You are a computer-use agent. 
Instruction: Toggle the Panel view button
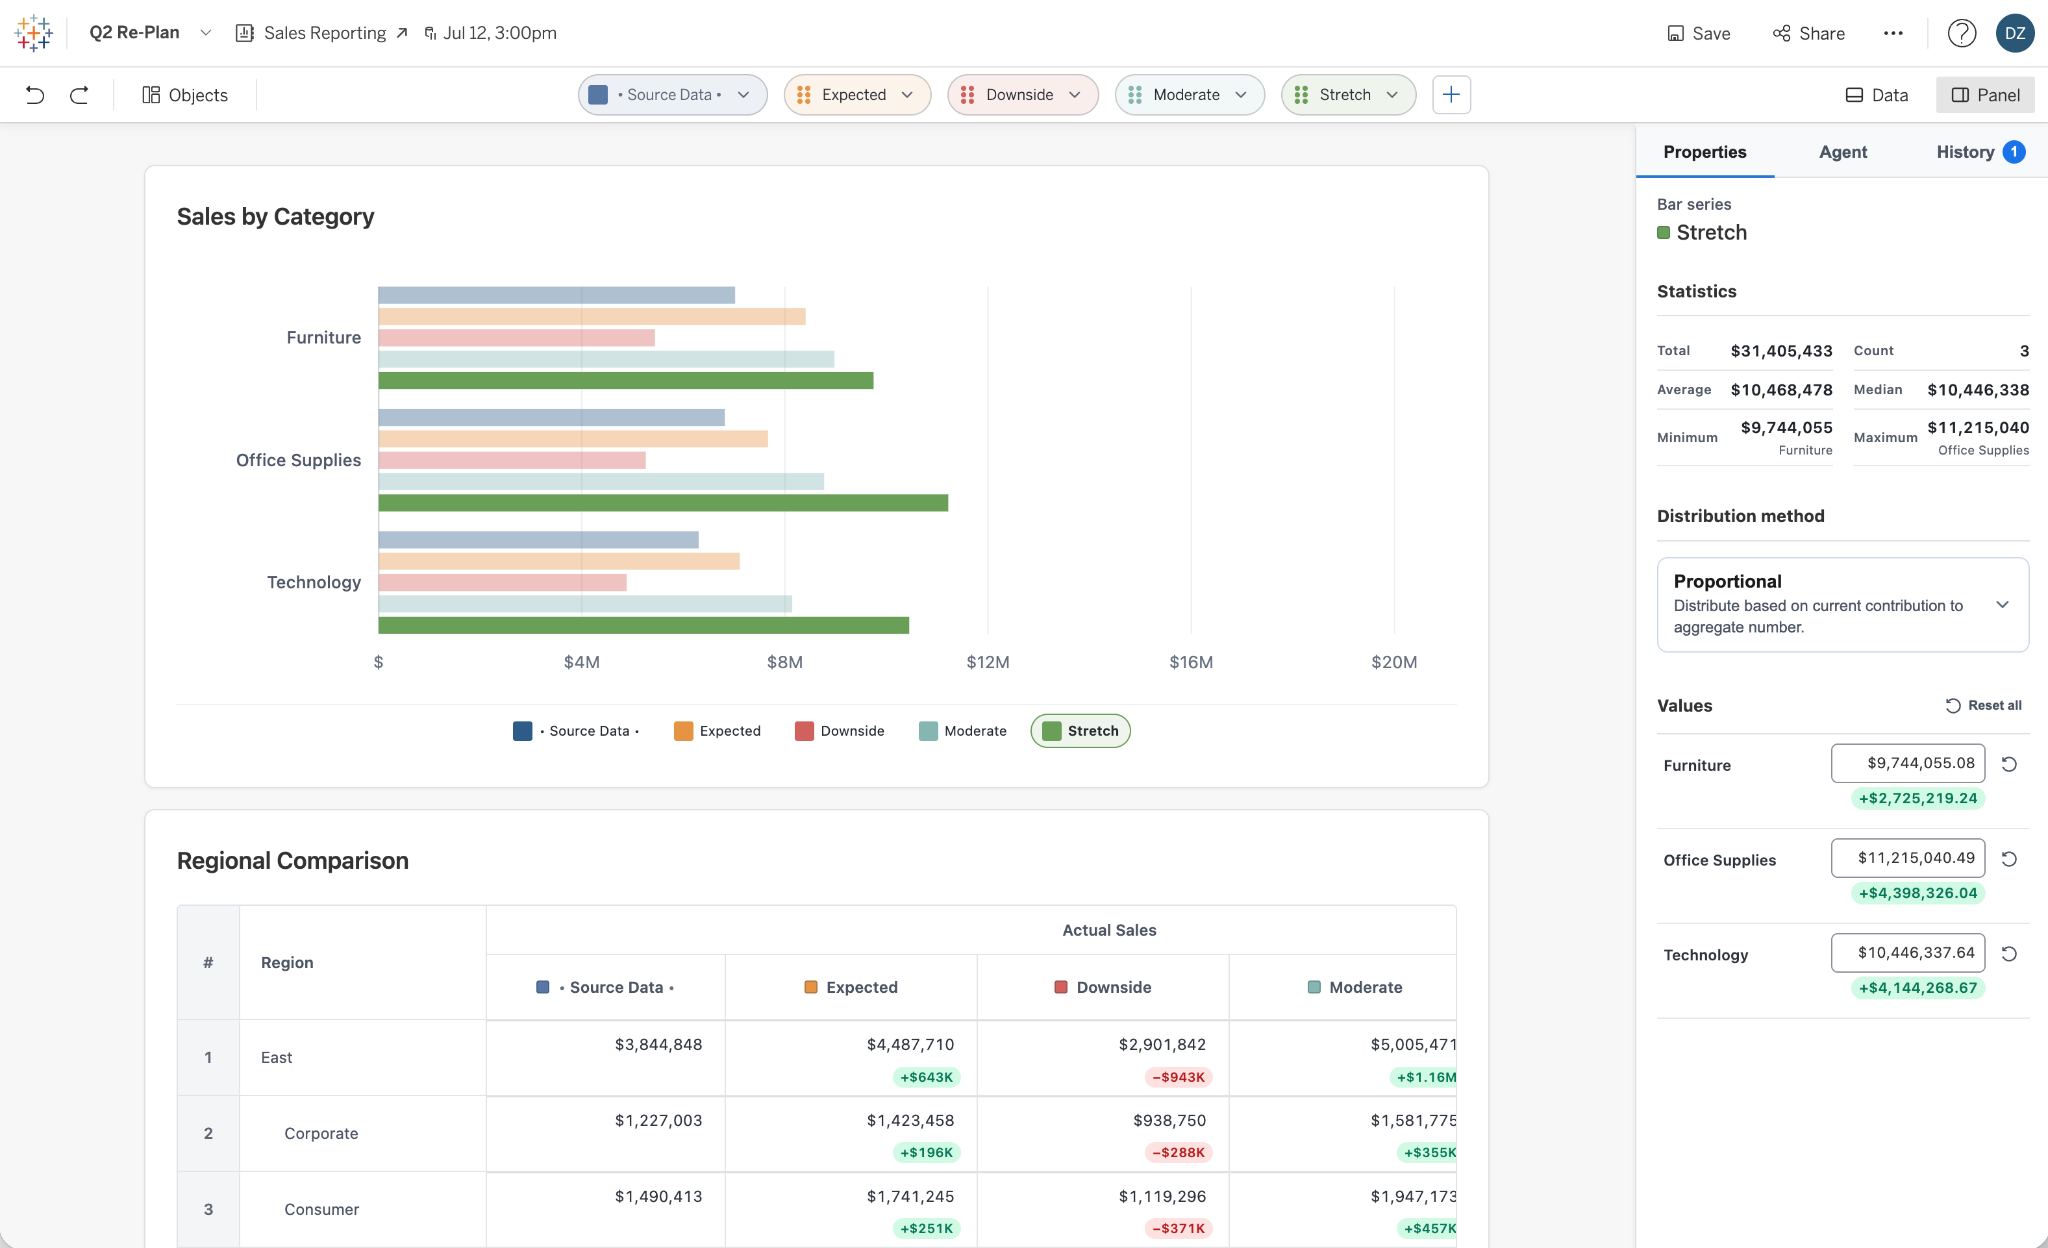pos(1985,95)
